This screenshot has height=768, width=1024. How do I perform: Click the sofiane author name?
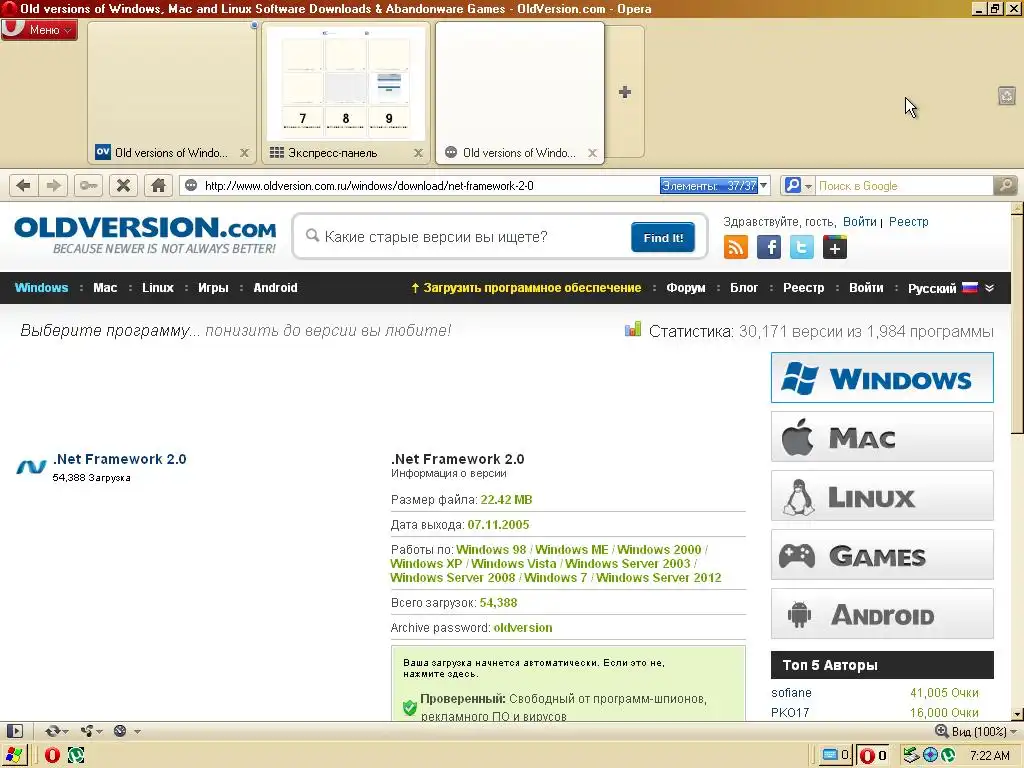tap(791, 693)
